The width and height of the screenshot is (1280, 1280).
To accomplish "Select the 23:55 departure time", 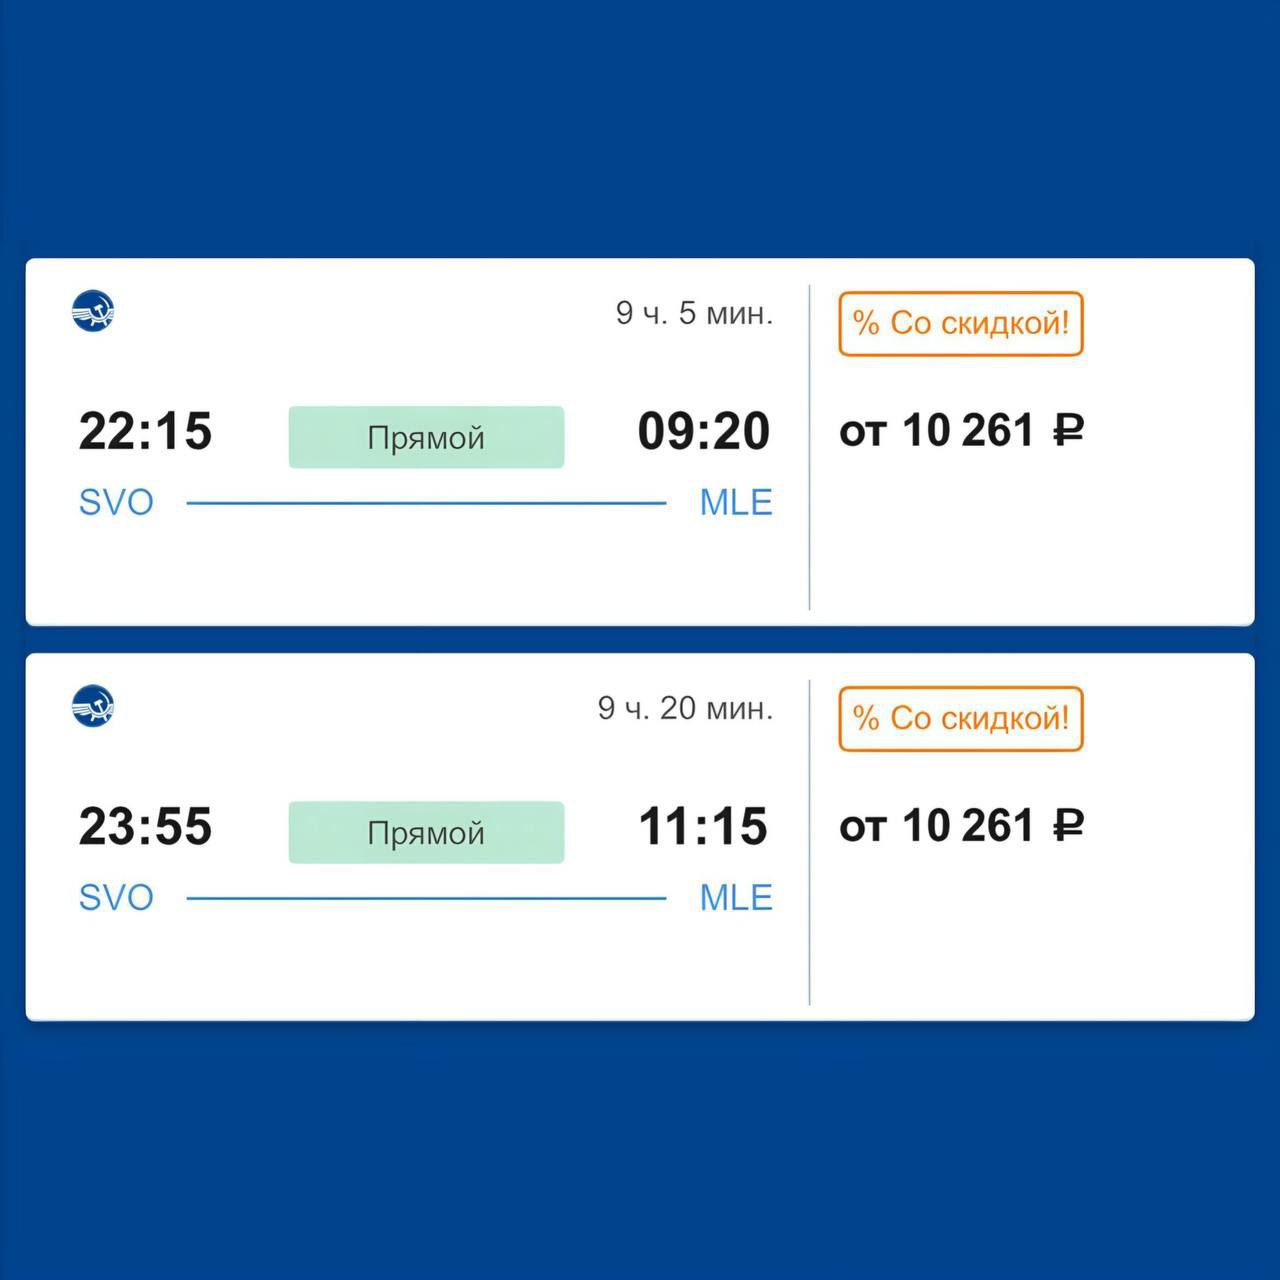I will [x=145, y=827].
